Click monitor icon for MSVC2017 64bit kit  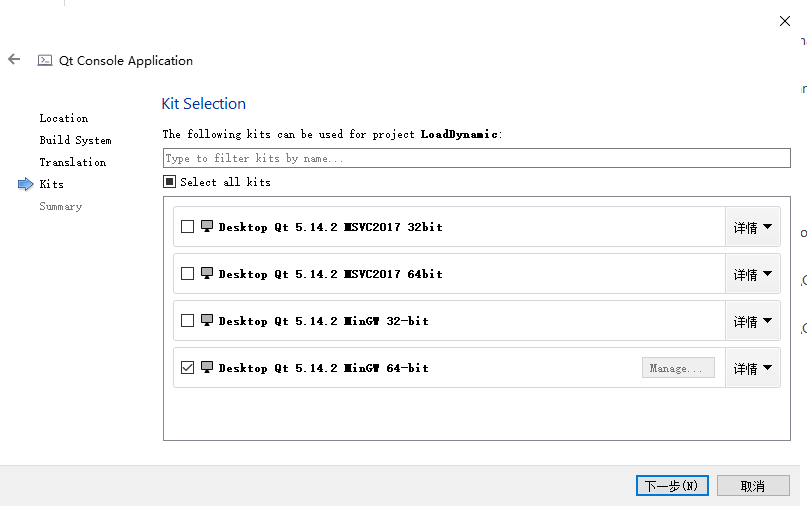click(207, 273)
